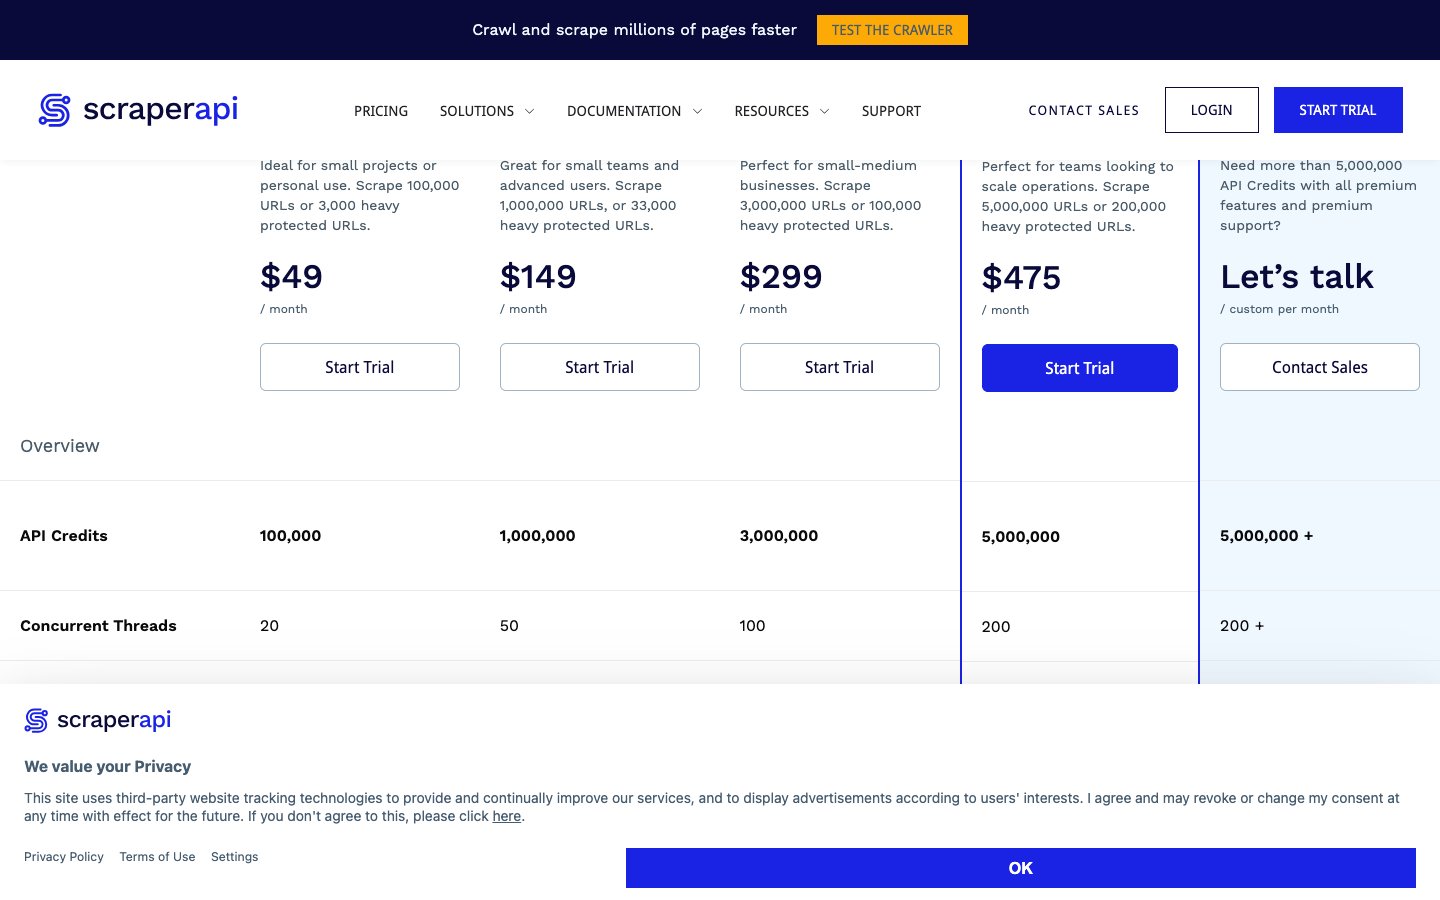Start trial for the $149 plan
This screenshot has height=900, width=1440.
pos(600,367)
